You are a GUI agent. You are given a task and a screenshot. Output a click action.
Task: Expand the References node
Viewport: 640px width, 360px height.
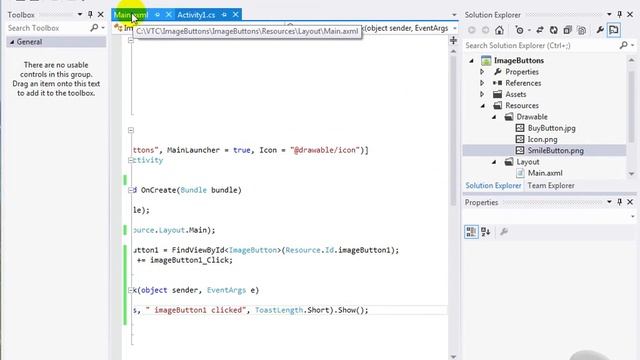click(x=482, y=83)
